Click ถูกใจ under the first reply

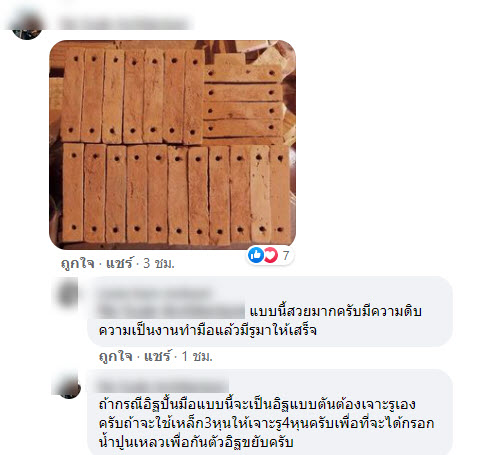(x=116, y=357)
